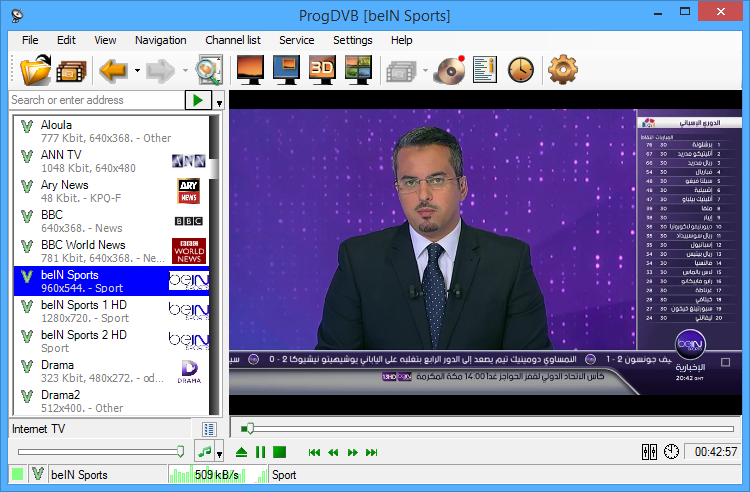Click the Internet TV list label
Viewport: 750px width, 492px height.
point(38,429)
